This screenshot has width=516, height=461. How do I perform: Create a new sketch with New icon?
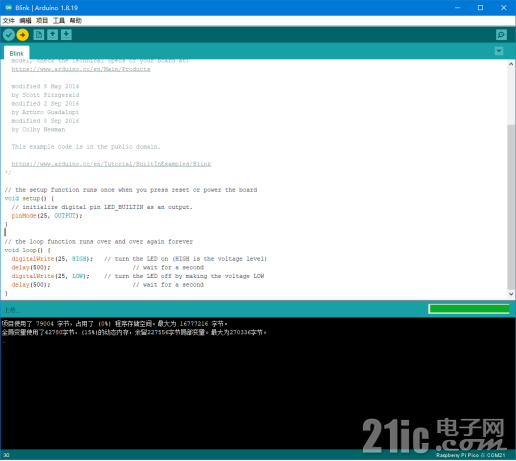(39, 35)
